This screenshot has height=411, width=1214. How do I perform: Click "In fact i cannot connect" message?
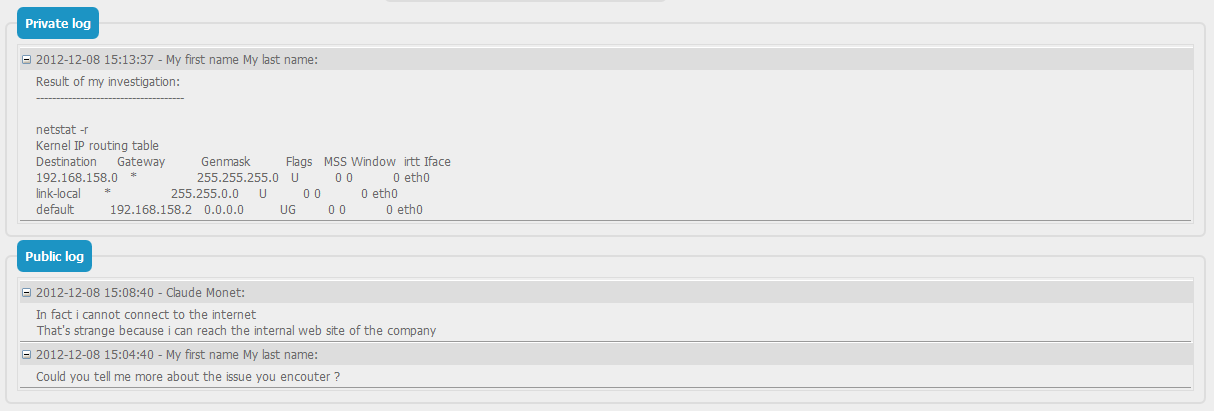pos(146,315)
